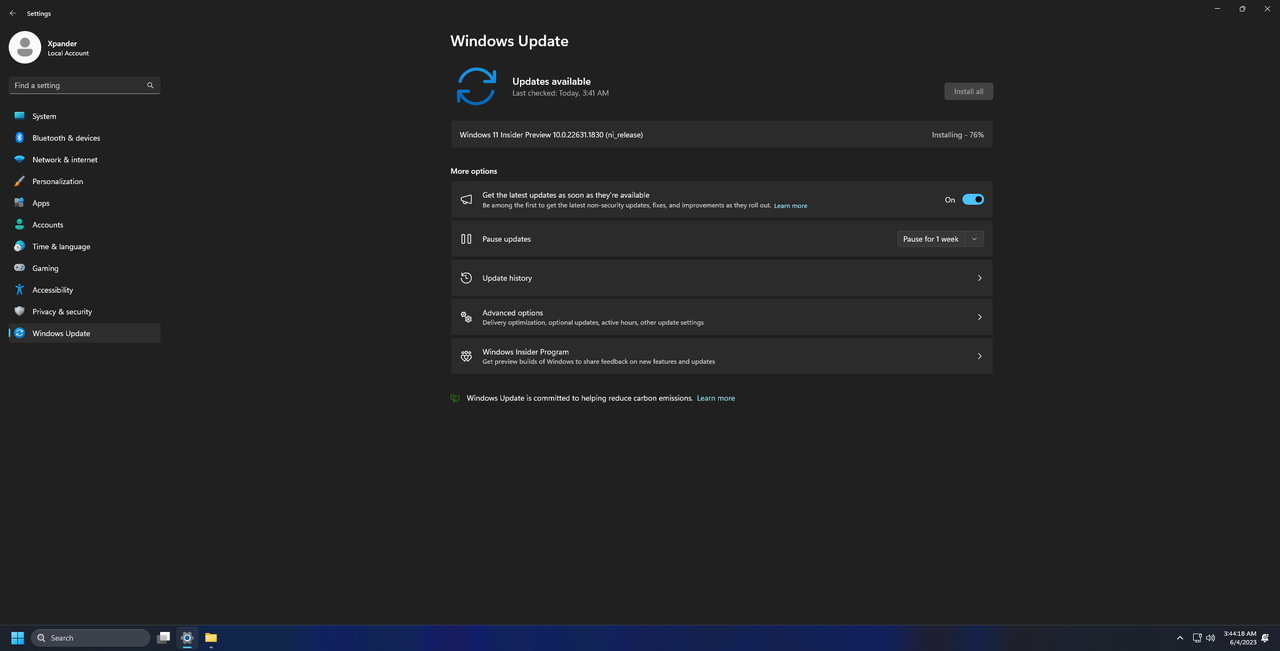
Task: Click Learn more link about latest updates
Action: tap(790, 206)
